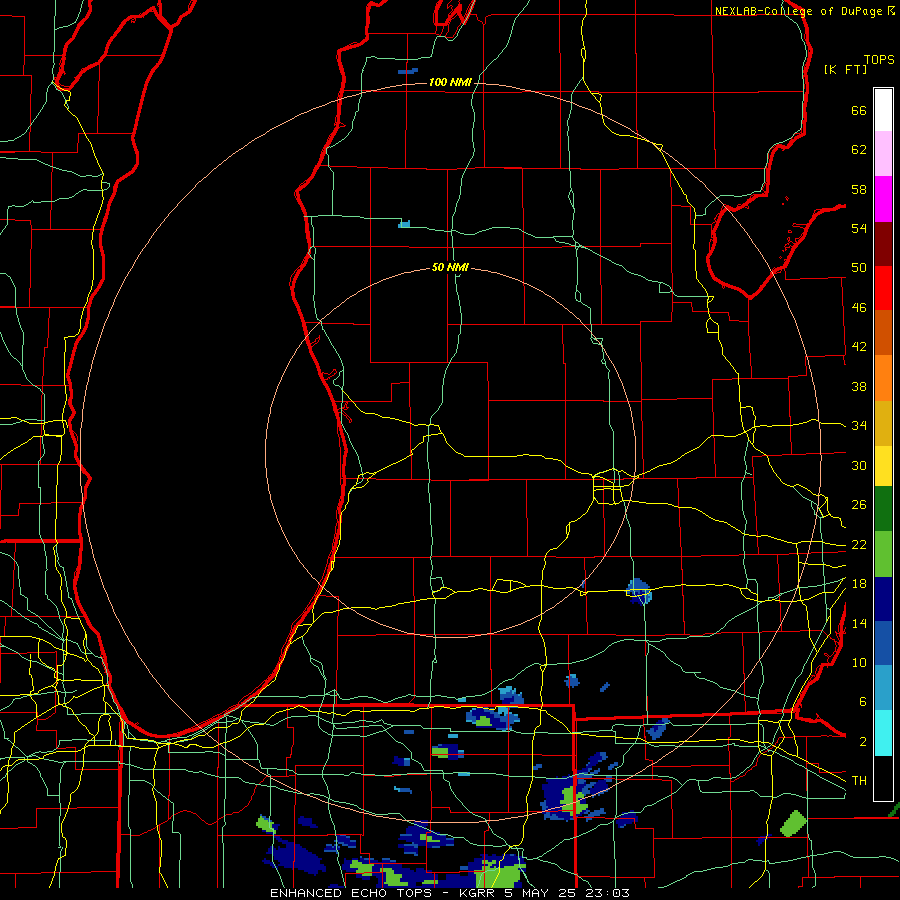Viewport: 900px width, 900px height.
Task: Click the '66' legend value
Action: pyautogui.click(x=859, y=111)
